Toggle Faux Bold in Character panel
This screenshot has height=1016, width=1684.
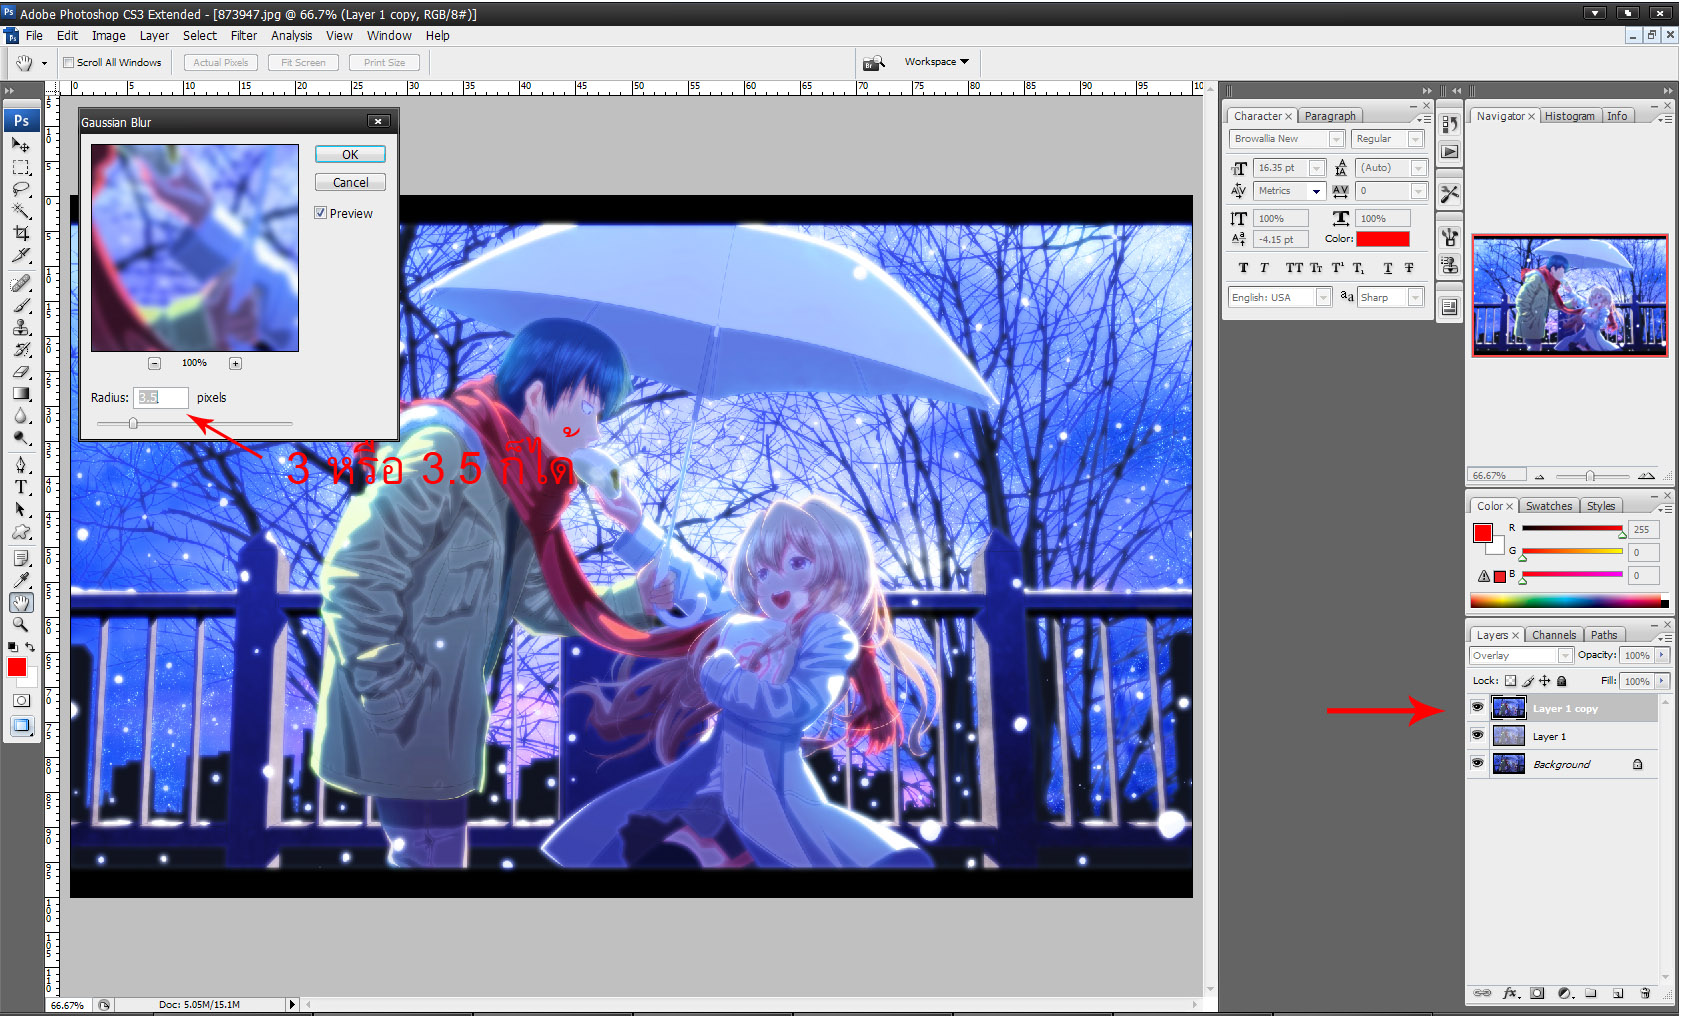1243,267
